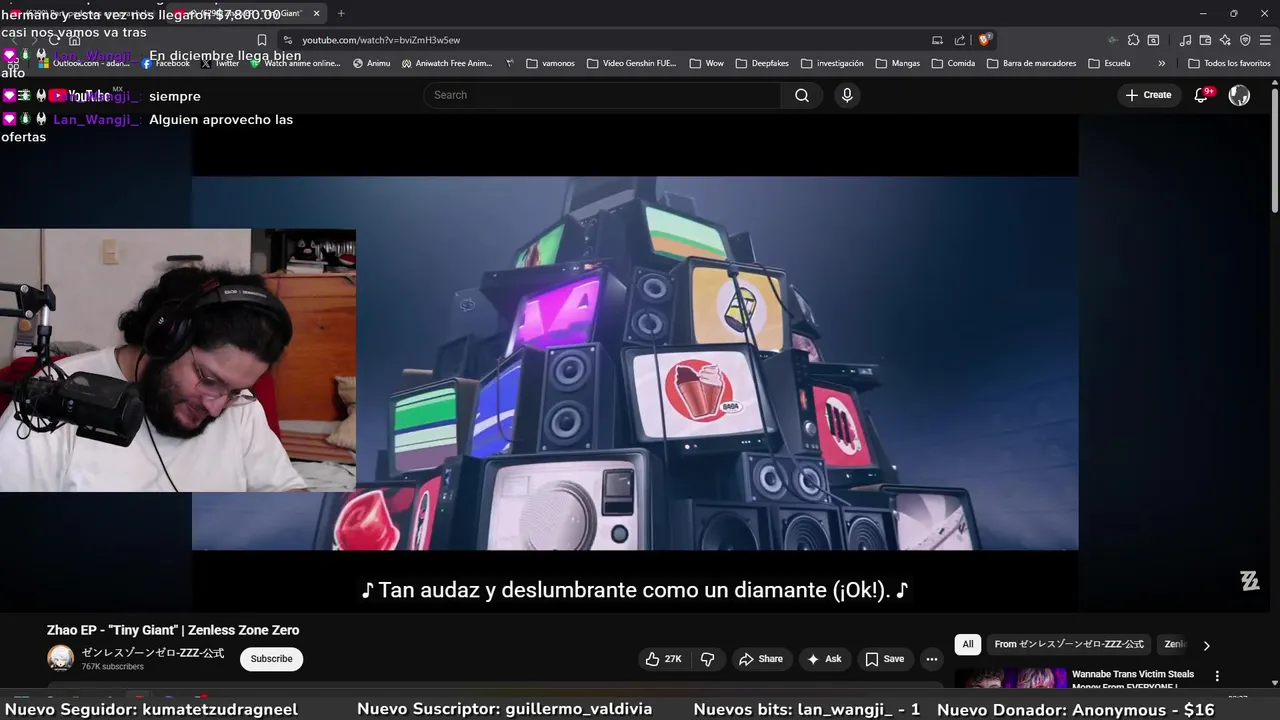
Task: Share the video
Action: pos(760,659)
